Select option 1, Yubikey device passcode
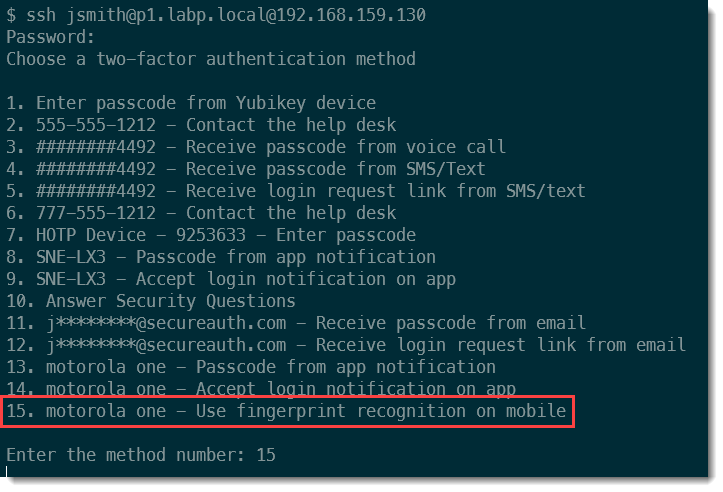This screenshot has height=492, width=723. 191,103
